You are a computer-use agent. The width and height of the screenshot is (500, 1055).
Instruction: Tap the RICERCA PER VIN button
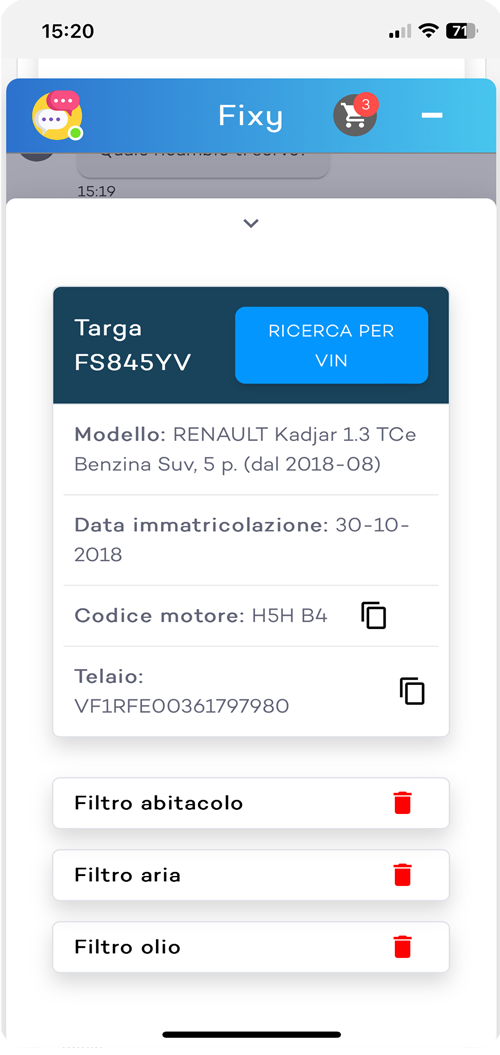(x=332, y=345)
